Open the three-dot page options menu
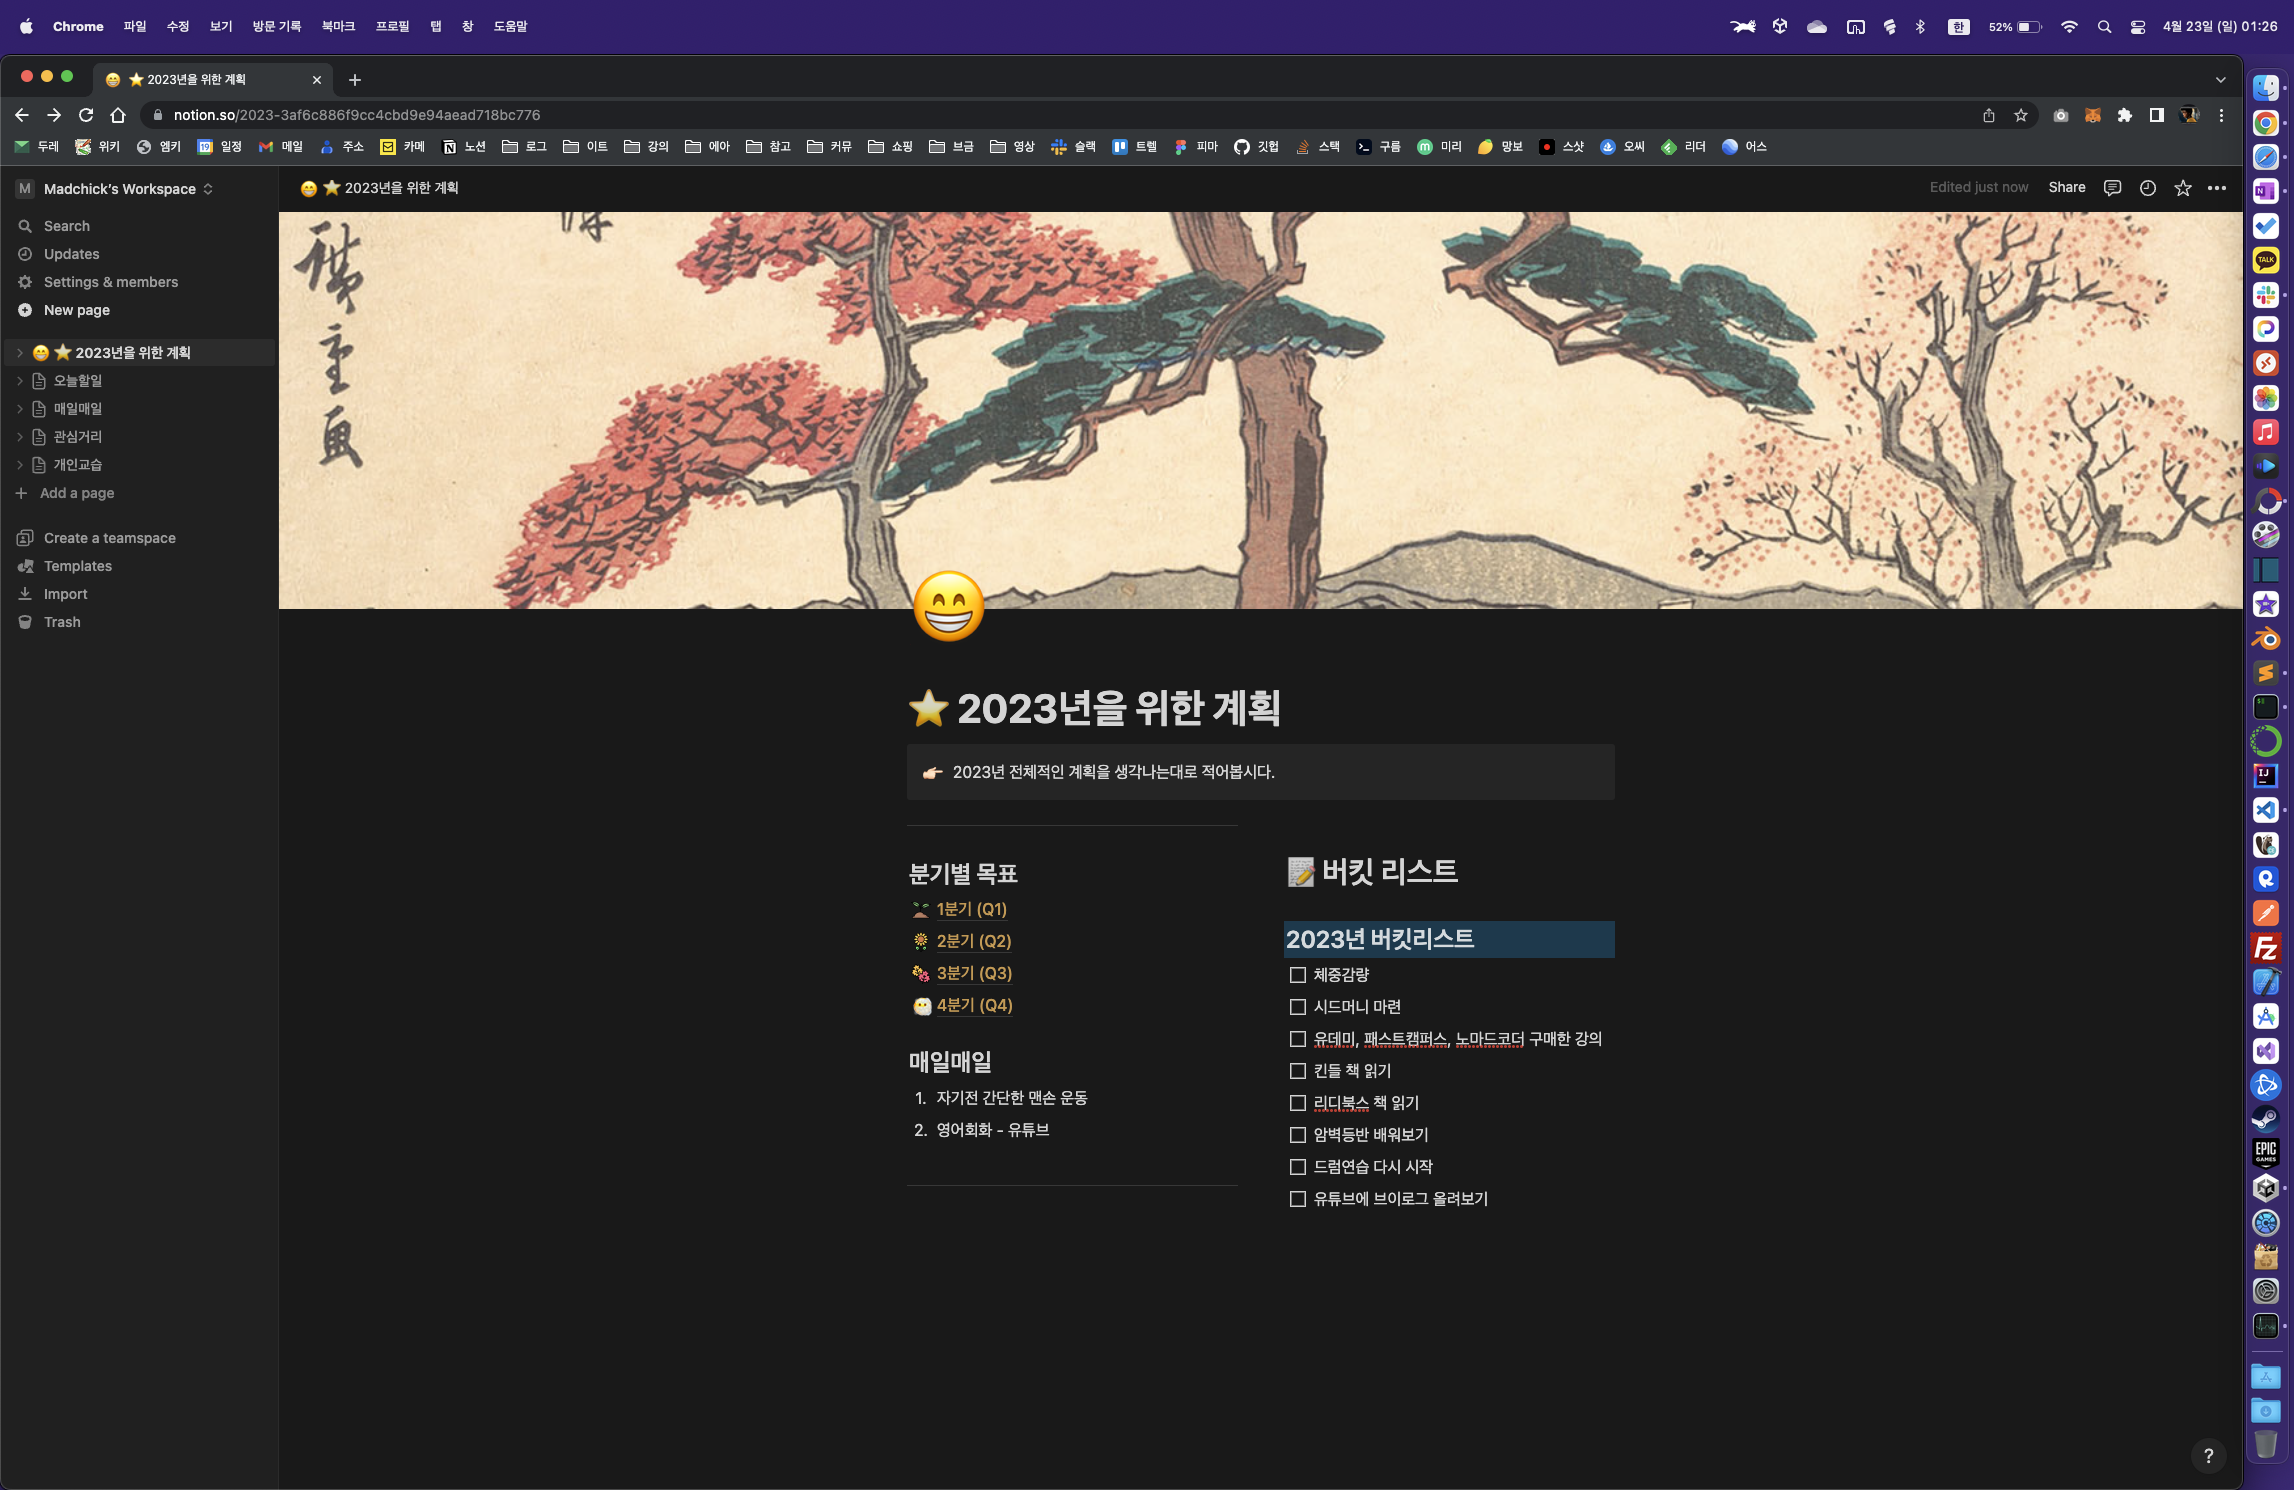The width and height of the screenshot is (2294, 1490). tap(2217, 188)
